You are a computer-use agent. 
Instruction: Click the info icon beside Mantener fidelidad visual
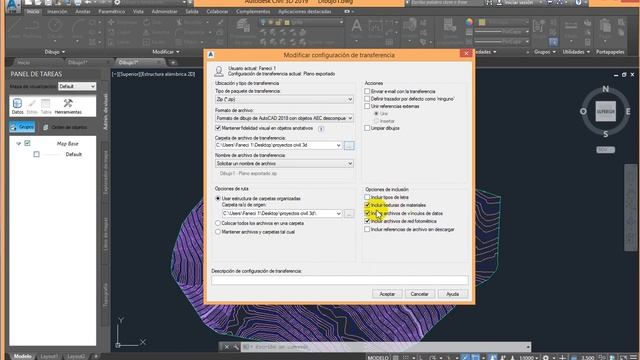pos(321,129)
